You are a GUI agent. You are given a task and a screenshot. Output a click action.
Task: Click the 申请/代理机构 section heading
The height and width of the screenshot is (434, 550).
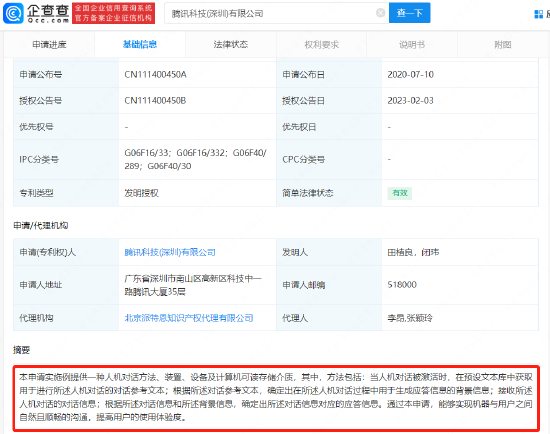(41, 225)
